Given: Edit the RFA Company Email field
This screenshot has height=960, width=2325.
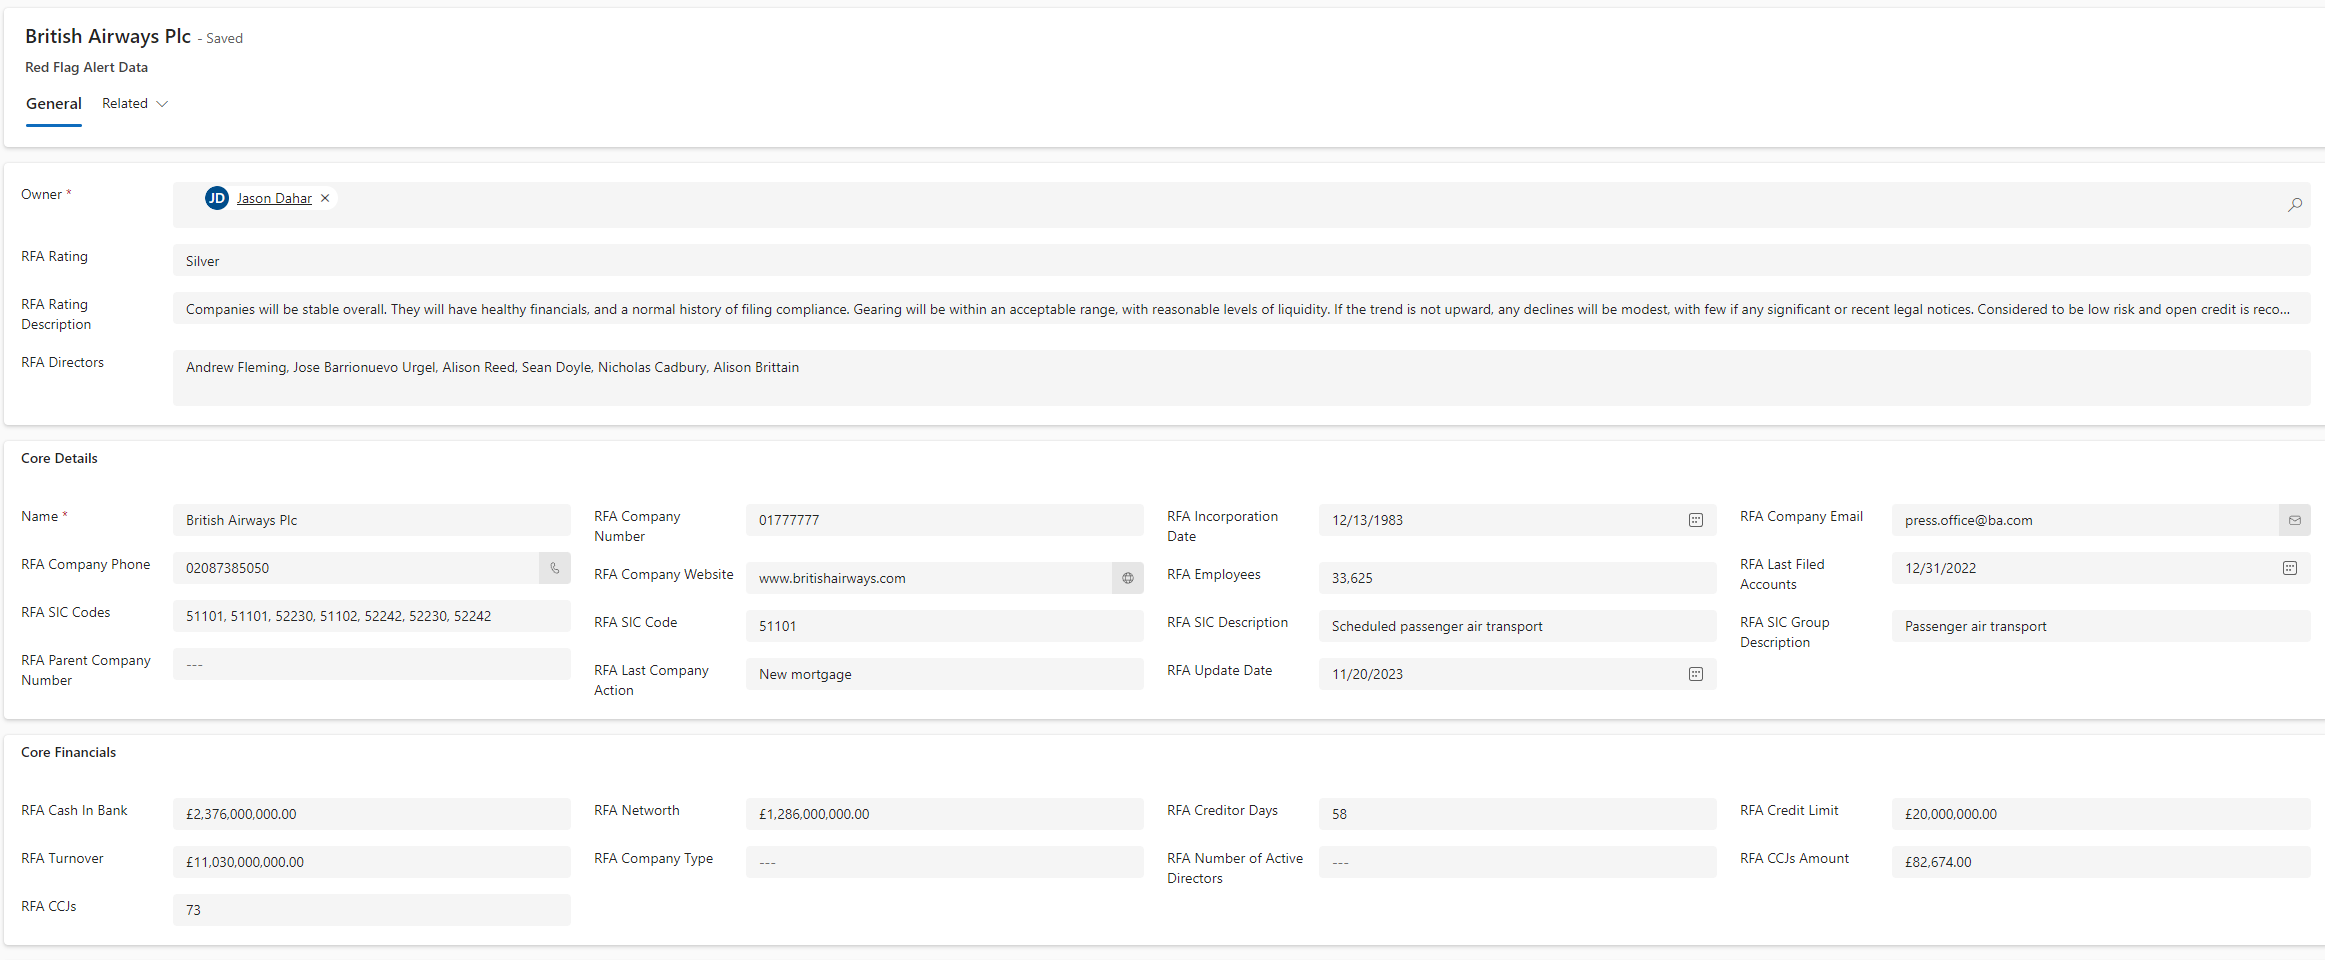Looking at the screenshot, I should [x=2085, y=520].
